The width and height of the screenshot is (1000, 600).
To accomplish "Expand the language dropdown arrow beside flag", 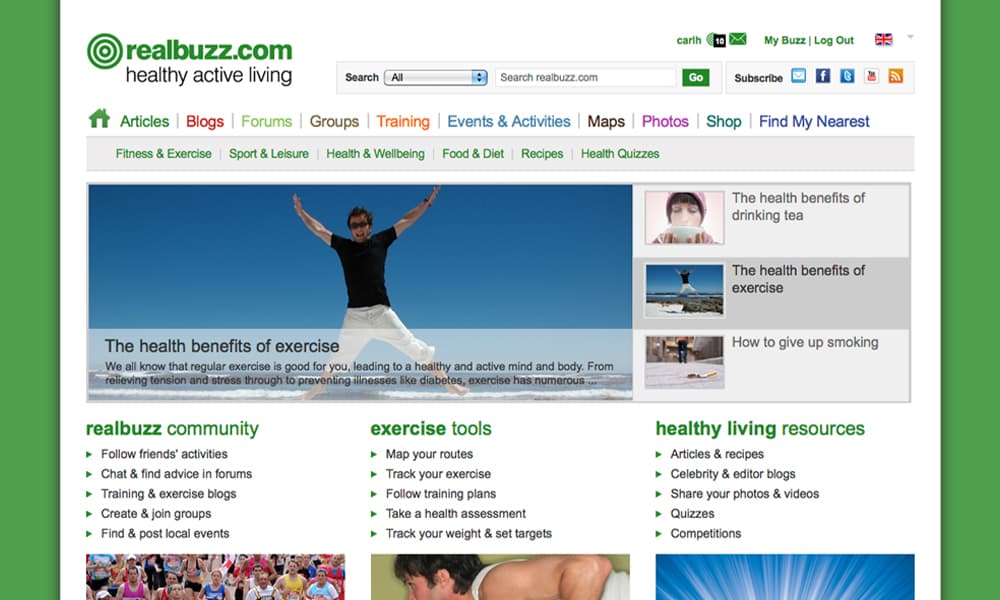I will (911, 37).
